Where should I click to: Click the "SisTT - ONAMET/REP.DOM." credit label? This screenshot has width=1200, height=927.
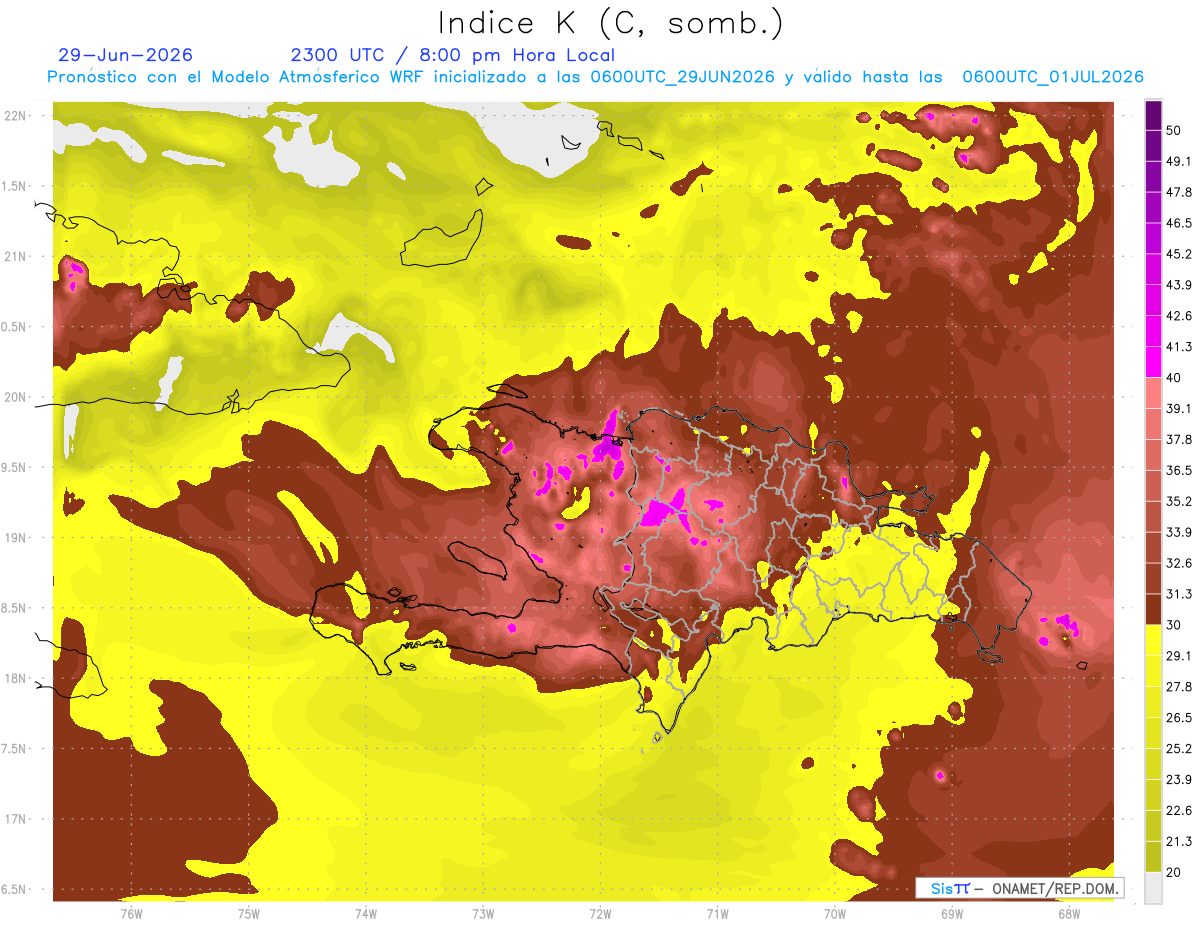1020,888
